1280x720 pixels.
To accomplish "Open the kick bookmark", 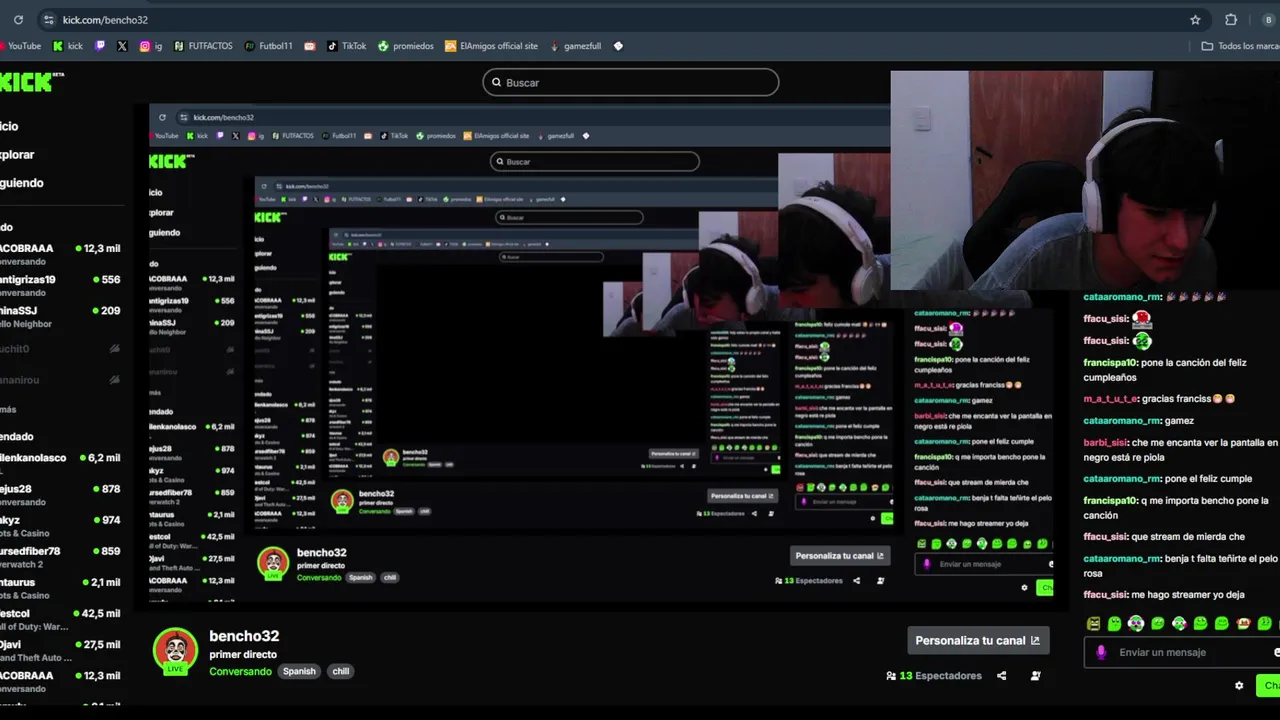I will click(68, 46).
